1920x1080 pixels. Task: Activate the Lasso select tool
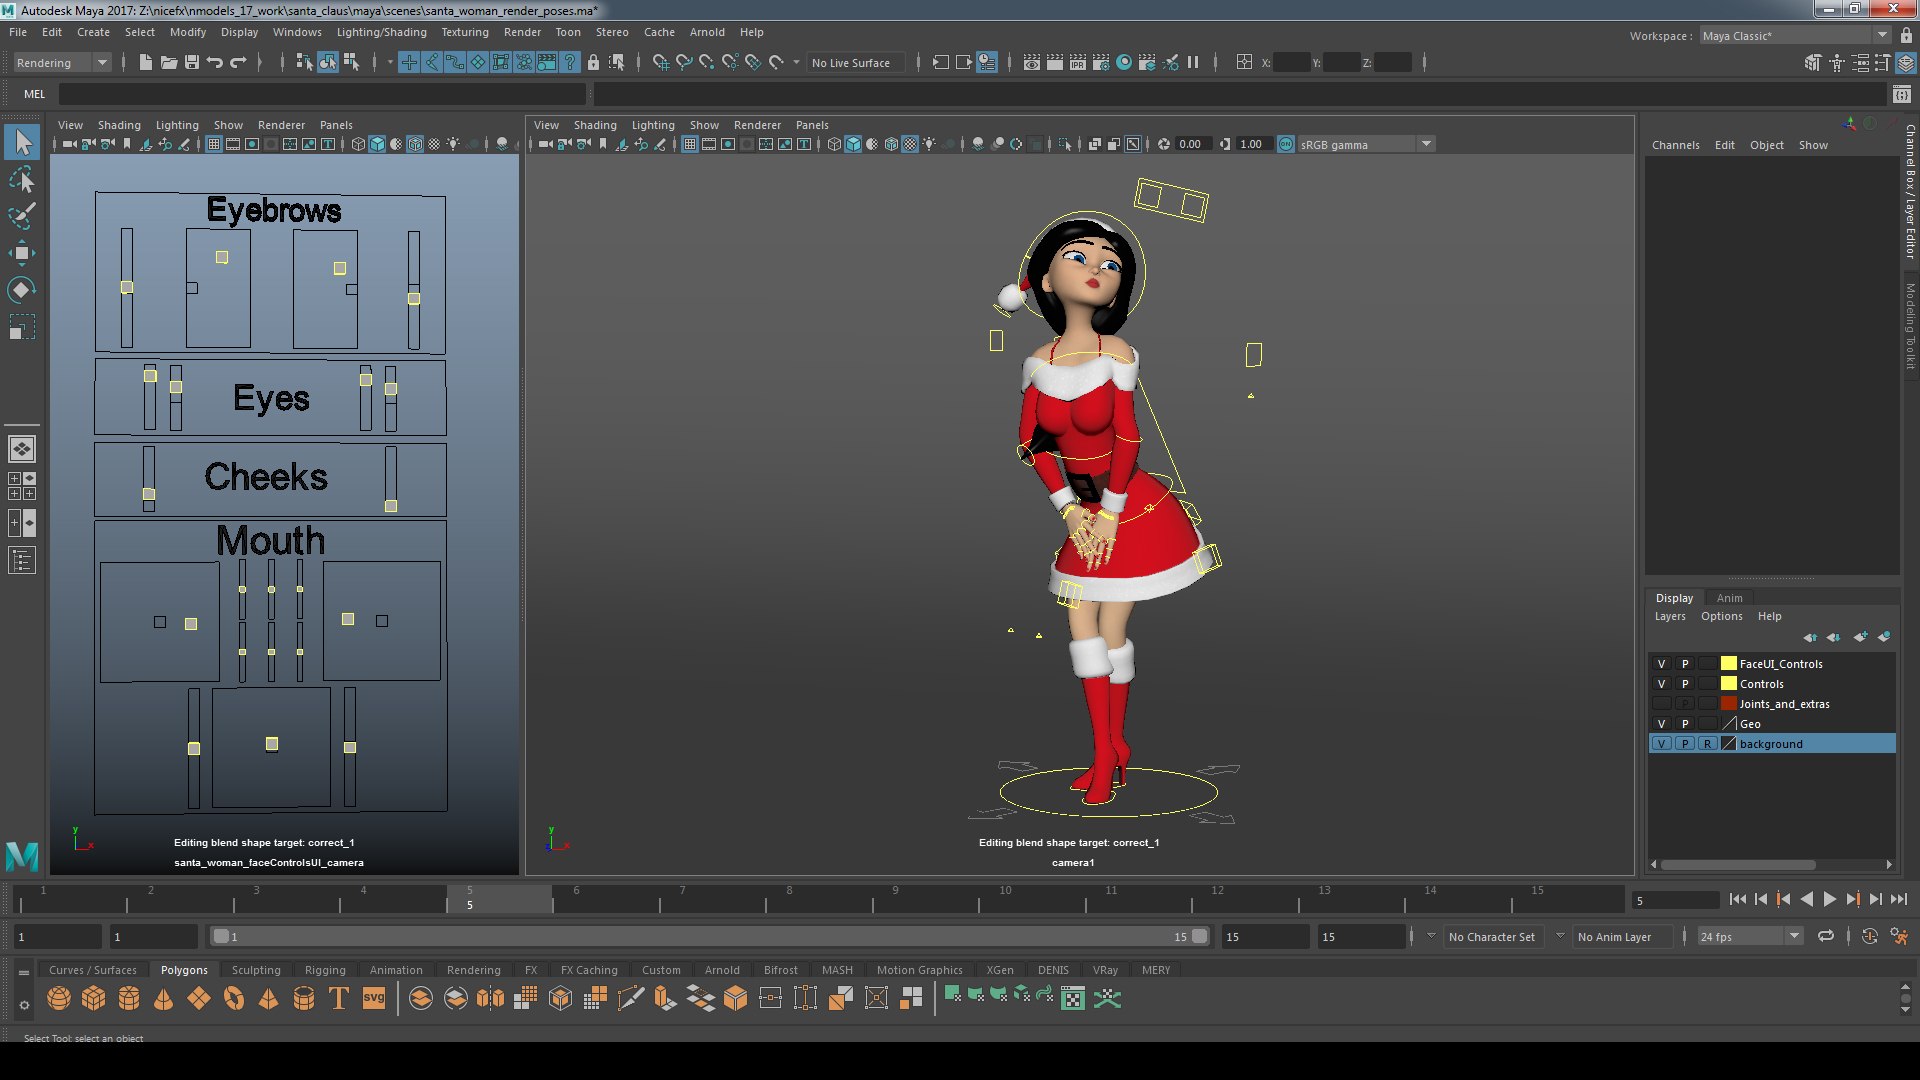click(22, 180)
